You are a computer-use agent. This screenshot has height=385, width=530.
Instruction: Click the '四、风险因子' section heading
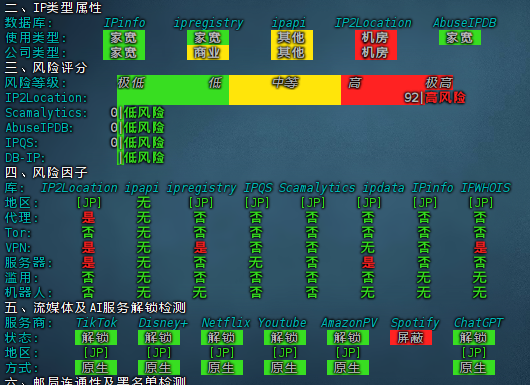click(46, 173)
